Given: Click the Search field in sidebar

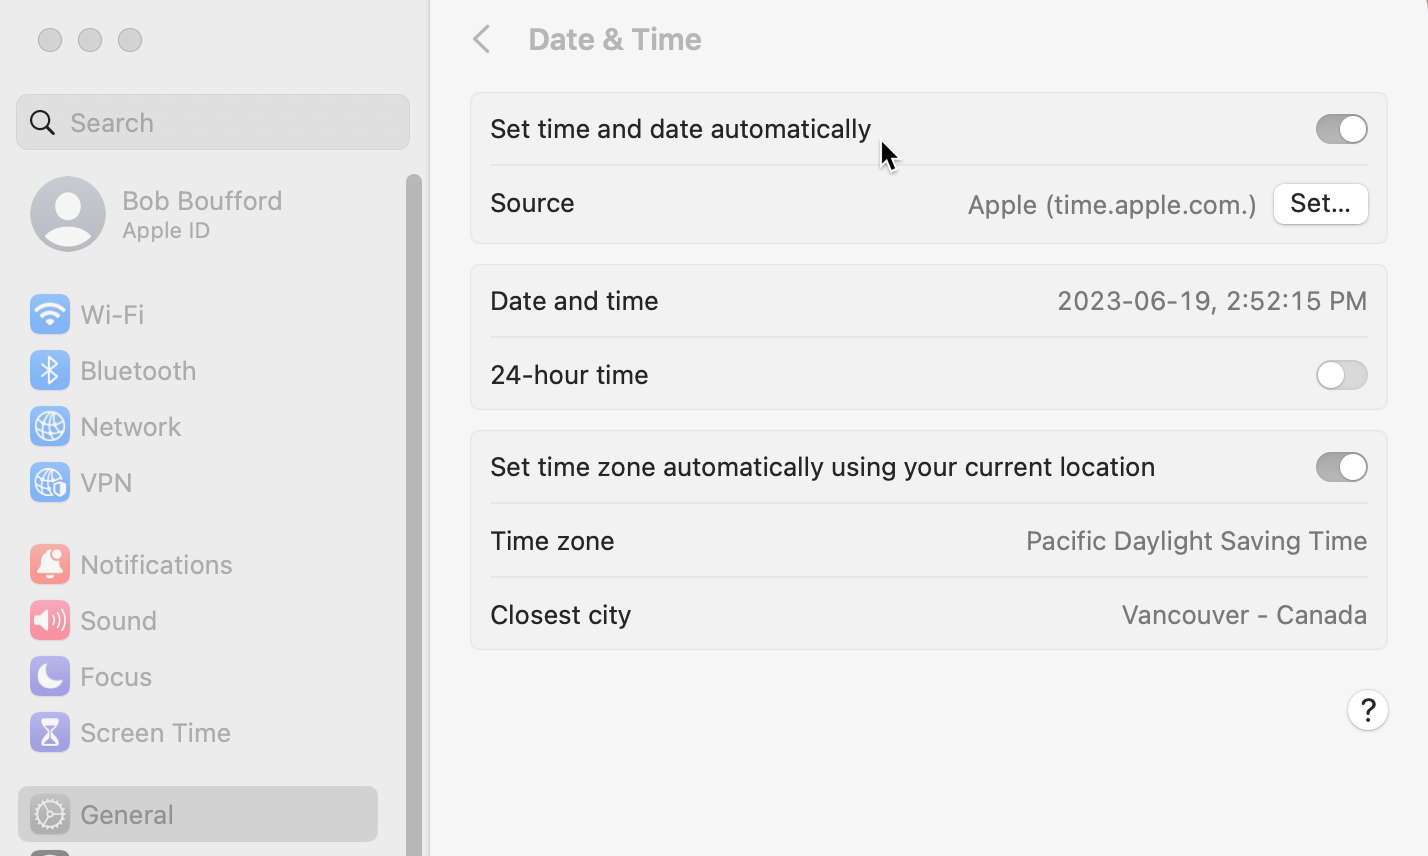Looking at the screenshot, I should coord(213,122).
